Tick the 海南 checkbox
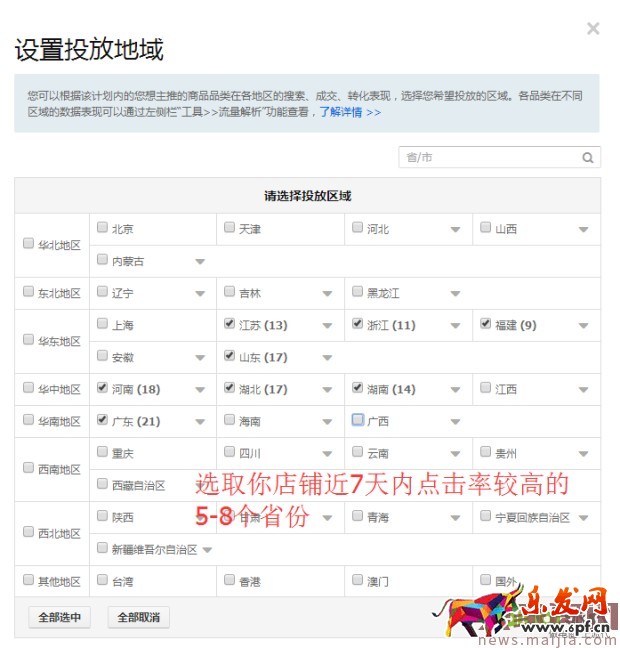 click(x=229, y=419)
